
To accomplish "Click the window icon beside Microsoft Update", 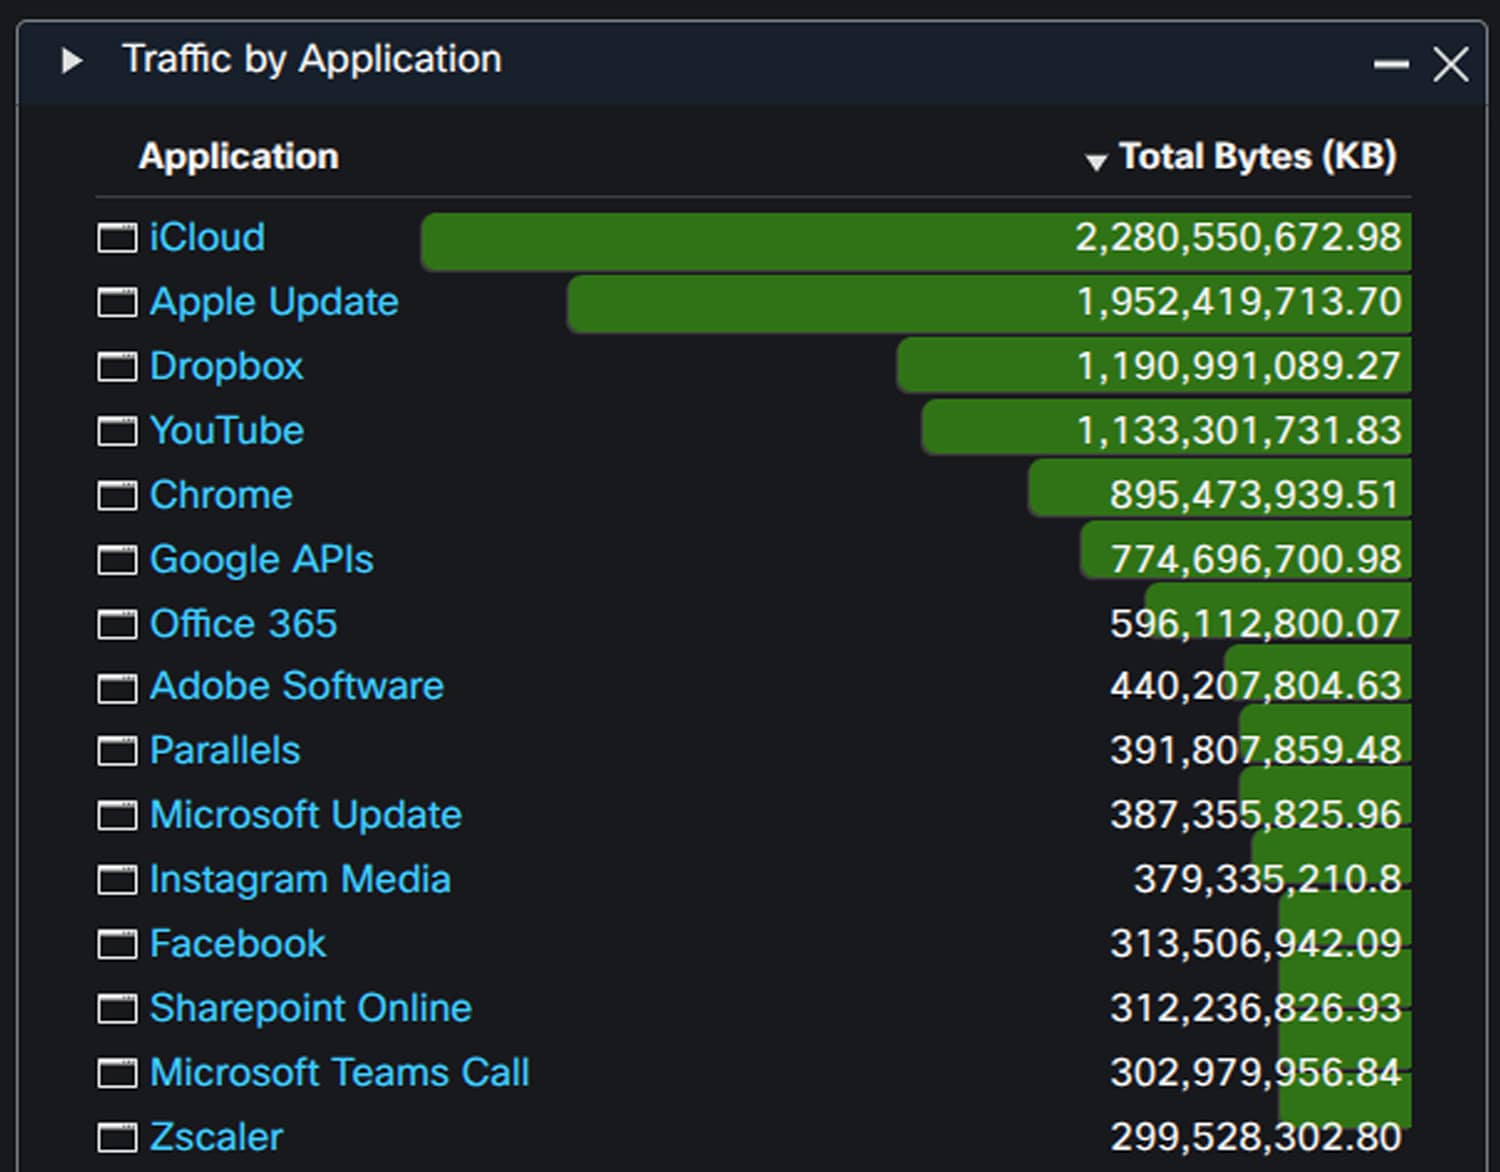I will coord(117,816).
